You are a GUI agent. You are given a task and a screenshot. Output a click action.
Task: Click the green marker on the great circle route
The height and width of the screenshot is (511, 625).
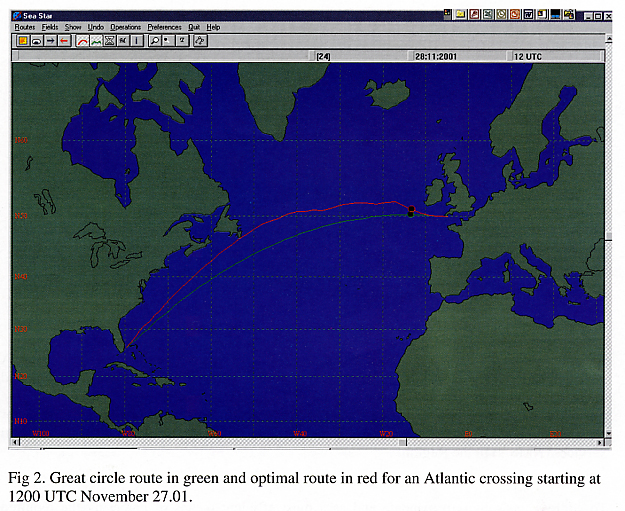411,215
